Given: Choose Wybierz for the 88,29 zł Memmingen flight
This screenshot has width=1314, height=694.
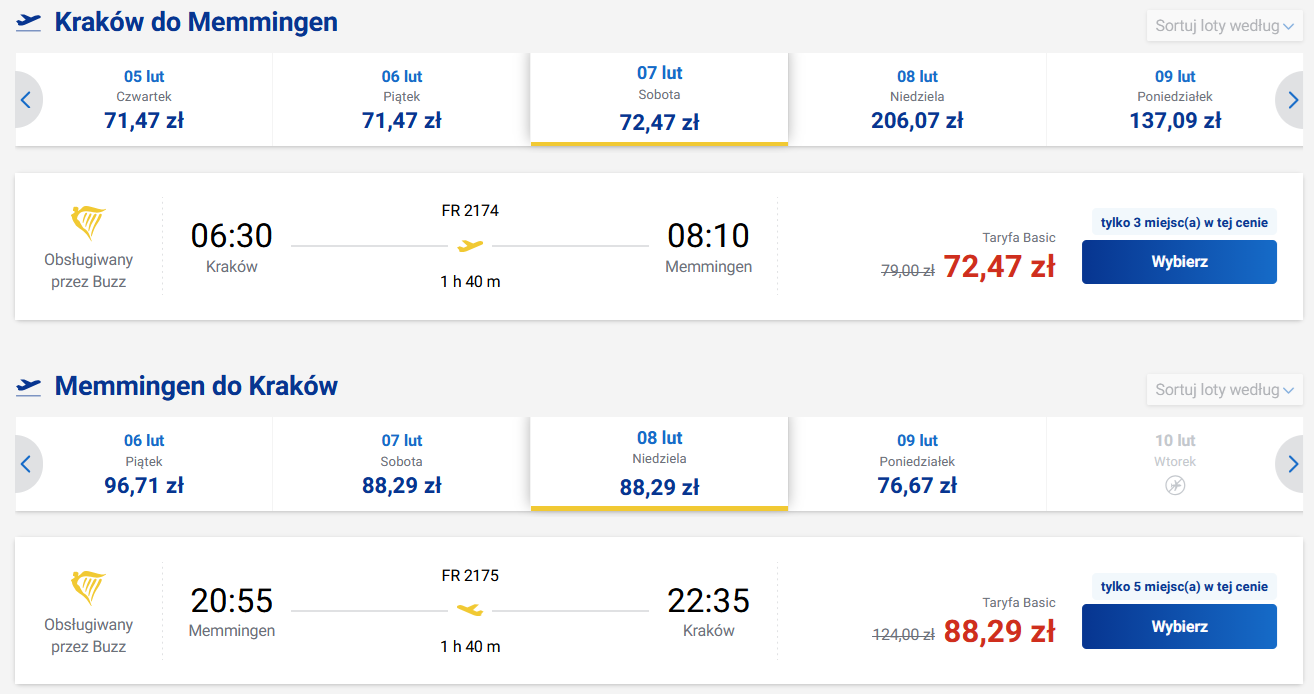Looking at the screenshot, I should coord(1179,627).
